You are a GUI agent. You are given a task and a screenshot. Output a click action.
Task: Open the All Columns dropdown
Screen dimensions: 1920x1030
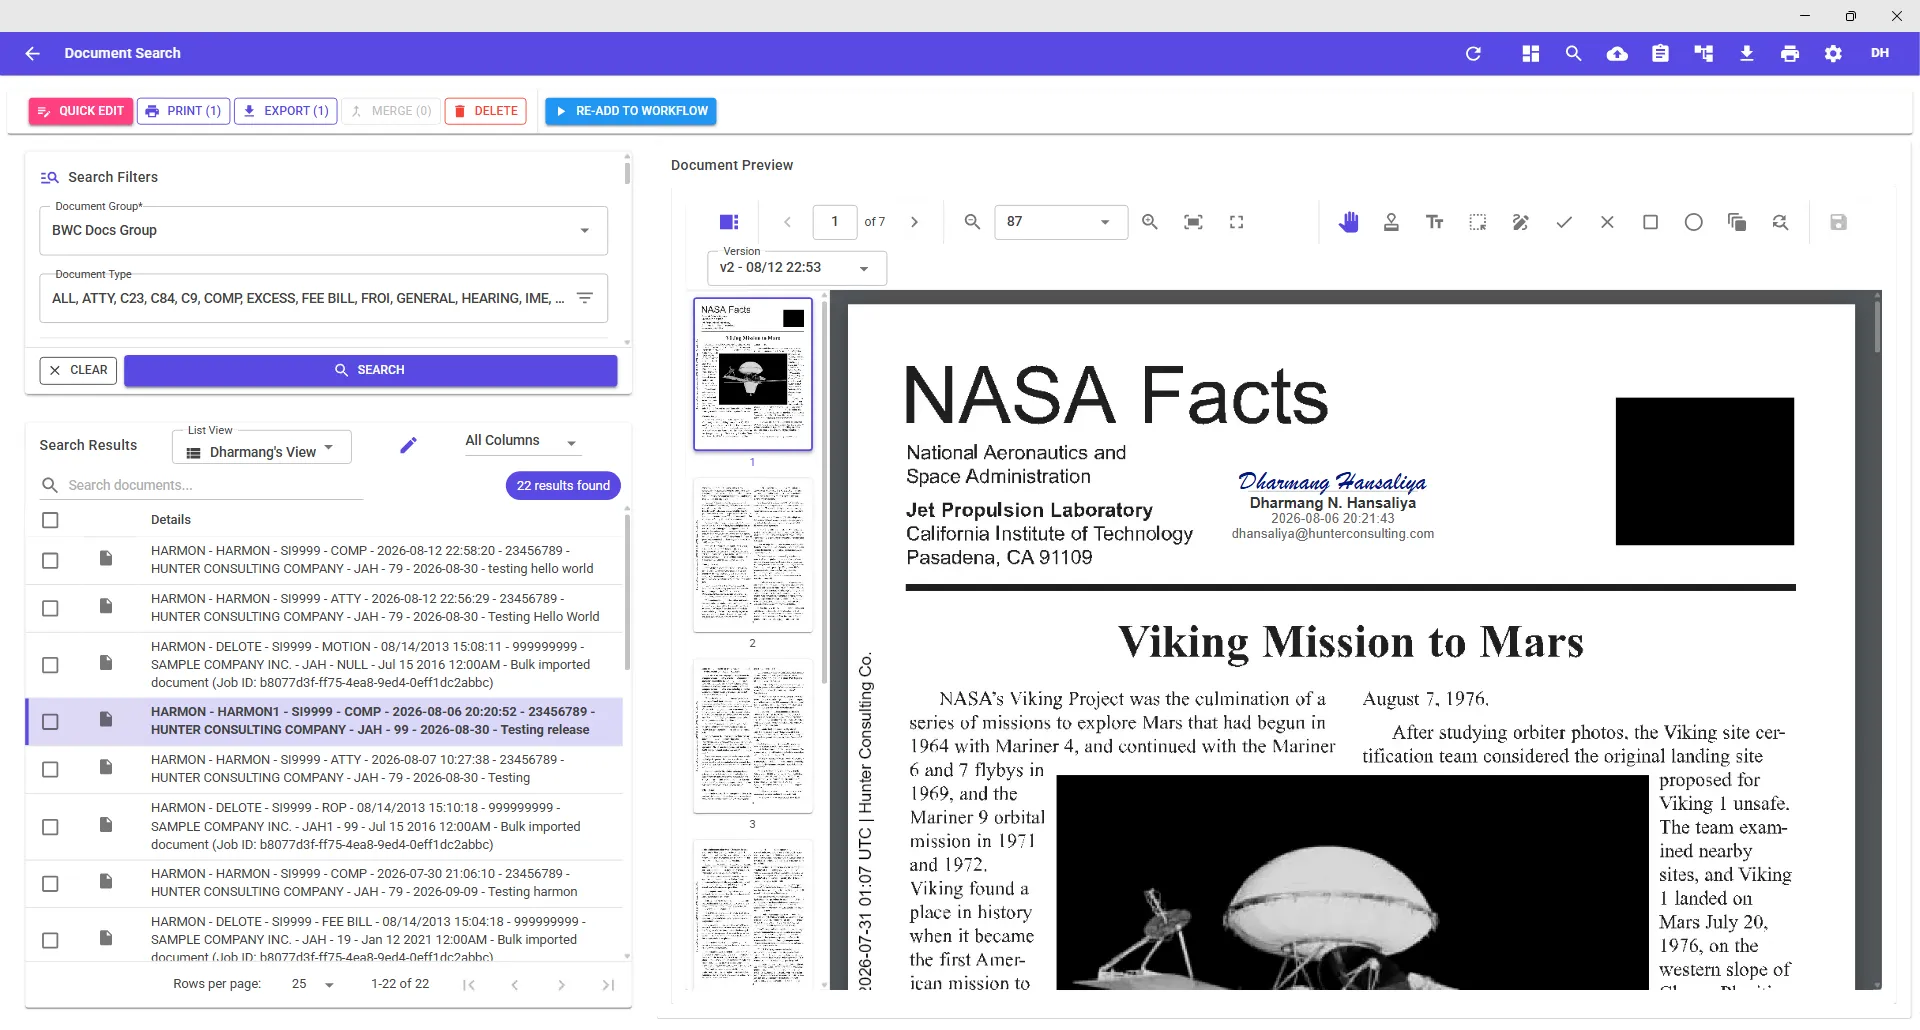522,441
